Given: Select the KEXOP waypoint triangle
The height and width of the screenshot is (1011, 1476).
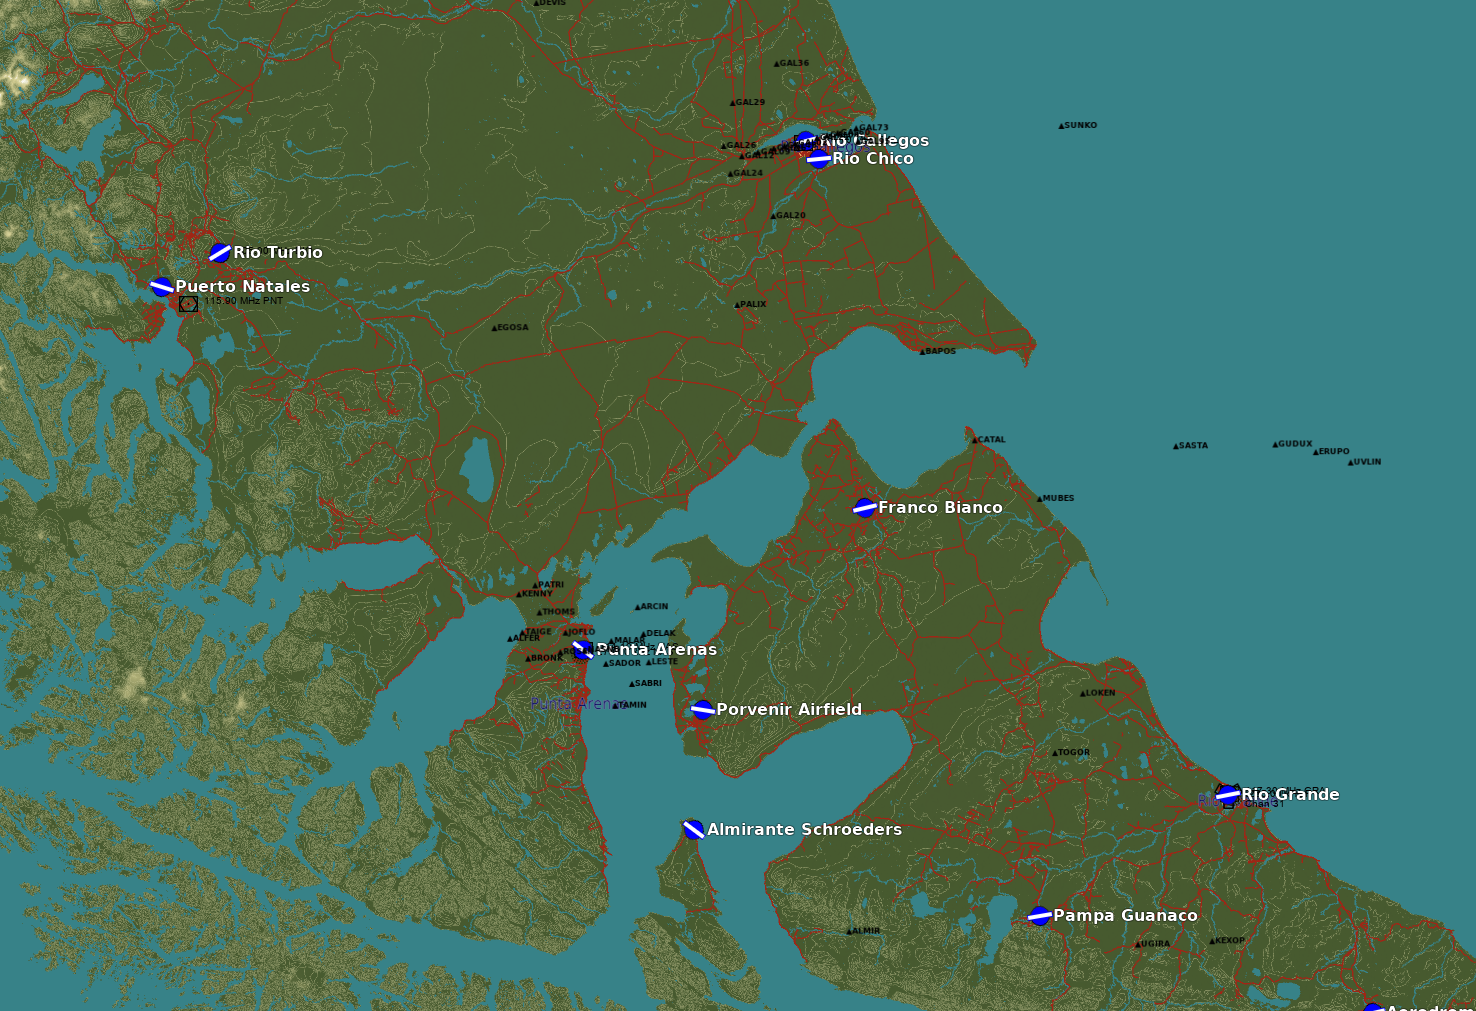Looking at the screenshot, I should (1212, 941).
